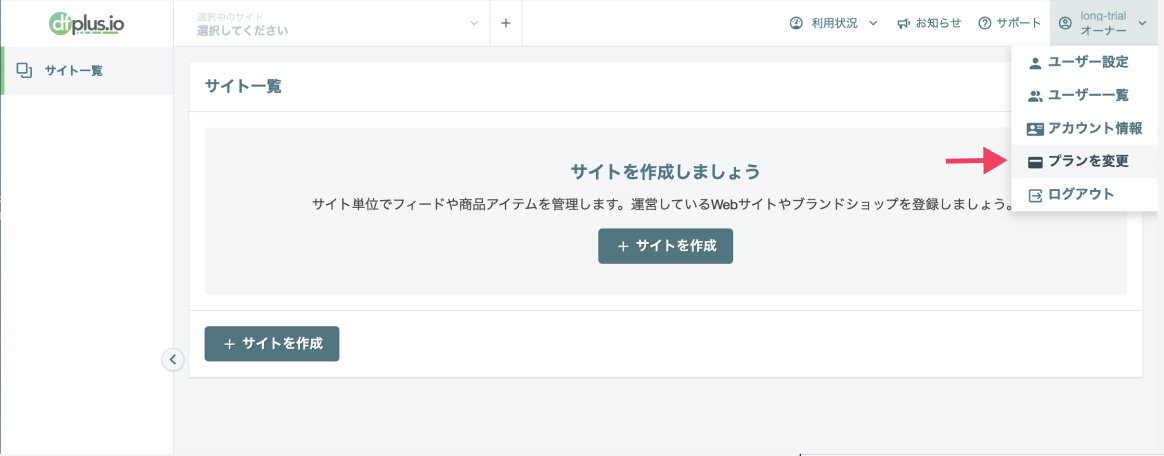Toggle the long-trial オーナー account menu

1106,23
